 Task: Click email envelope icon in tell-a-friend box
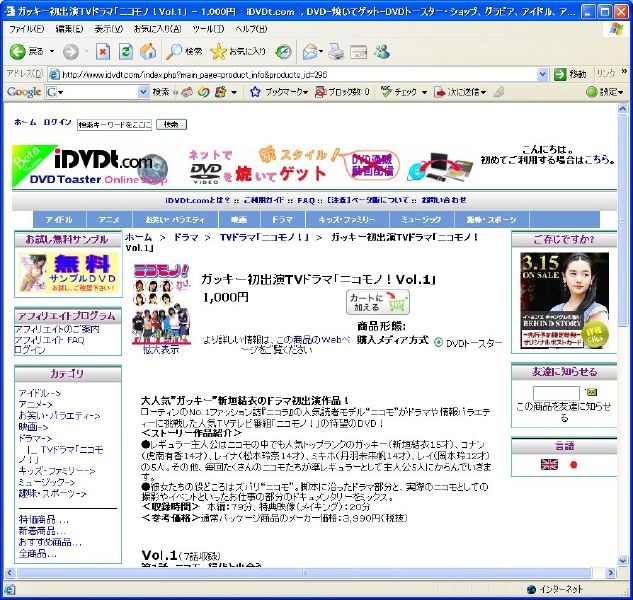coord(591,392)
